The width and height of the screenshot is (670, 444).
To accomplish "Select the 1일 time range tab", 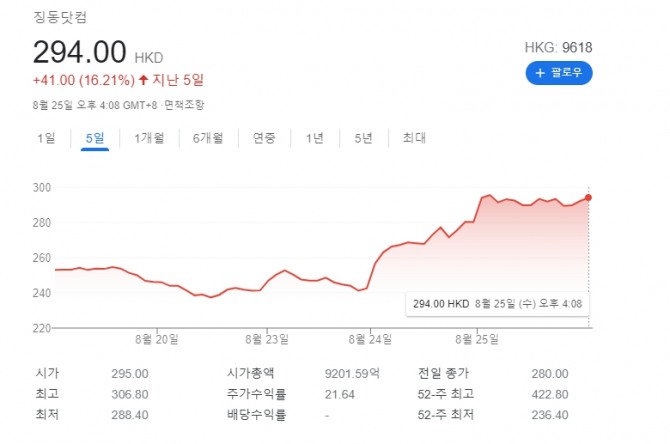I will [x=46, y=138].
